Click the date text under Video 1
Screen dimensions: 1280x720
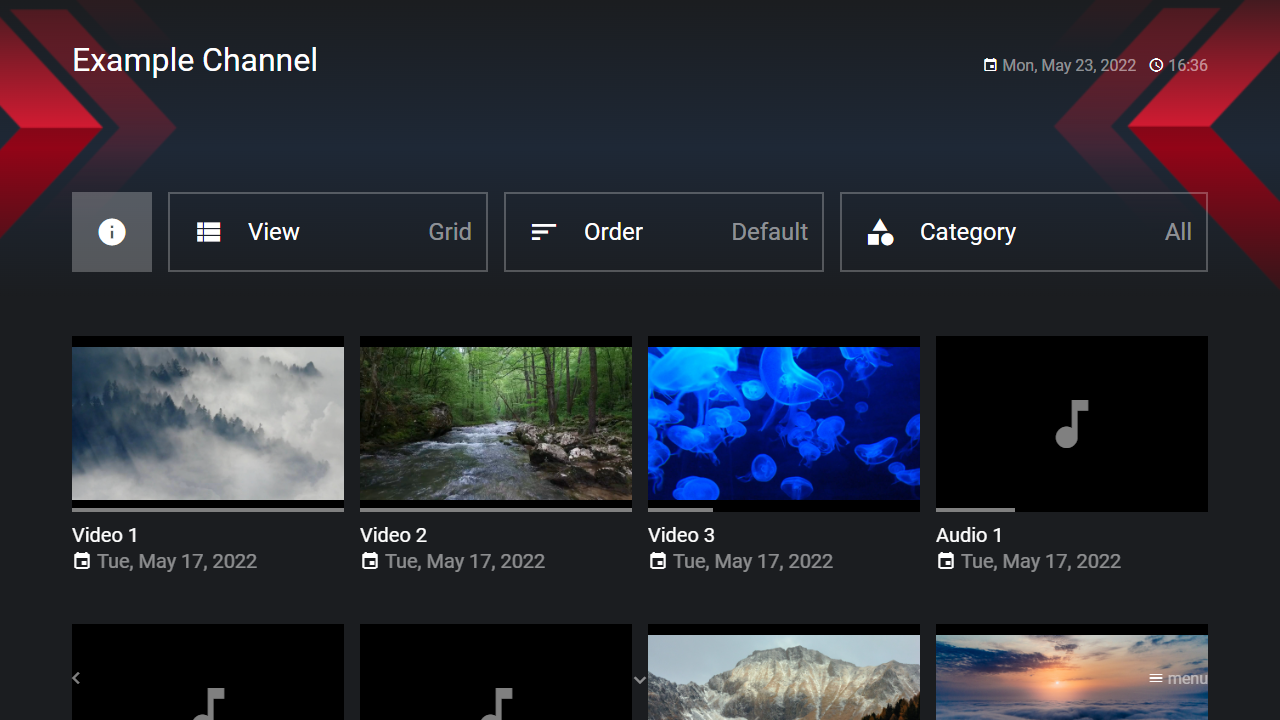tap(177, 561)
